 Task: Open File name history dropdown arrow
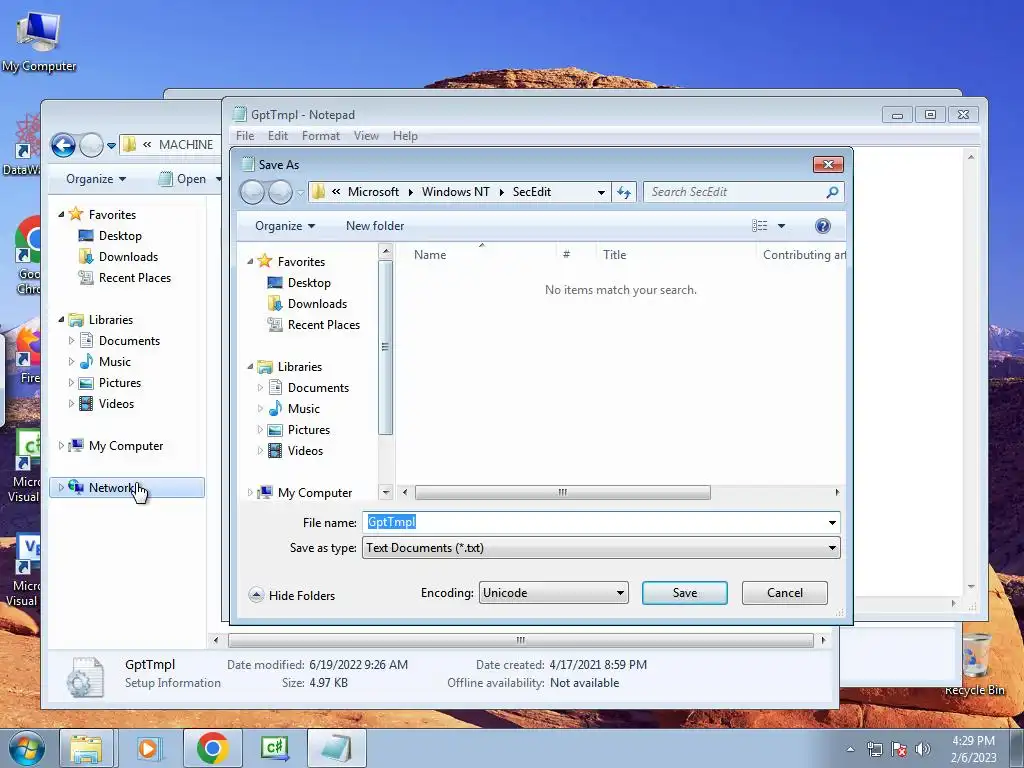pyautogui.click(x=832, y=522)
